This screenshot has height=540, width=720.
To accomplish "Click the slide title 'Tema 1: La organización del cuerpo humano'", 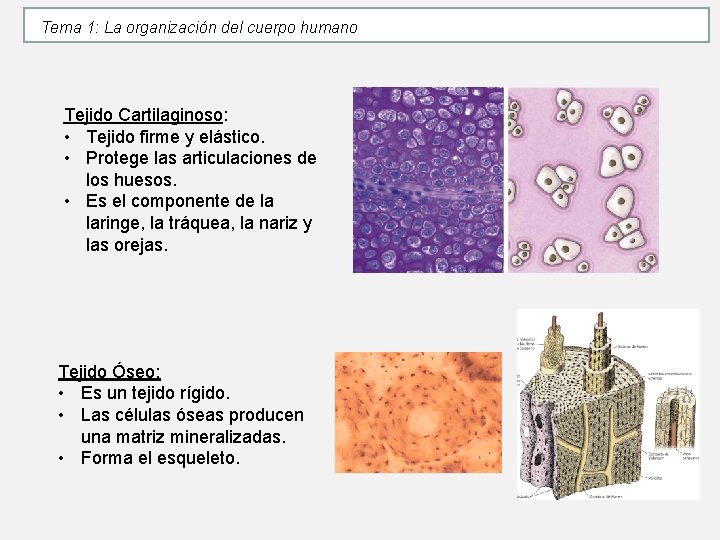I will pos(199,28).
